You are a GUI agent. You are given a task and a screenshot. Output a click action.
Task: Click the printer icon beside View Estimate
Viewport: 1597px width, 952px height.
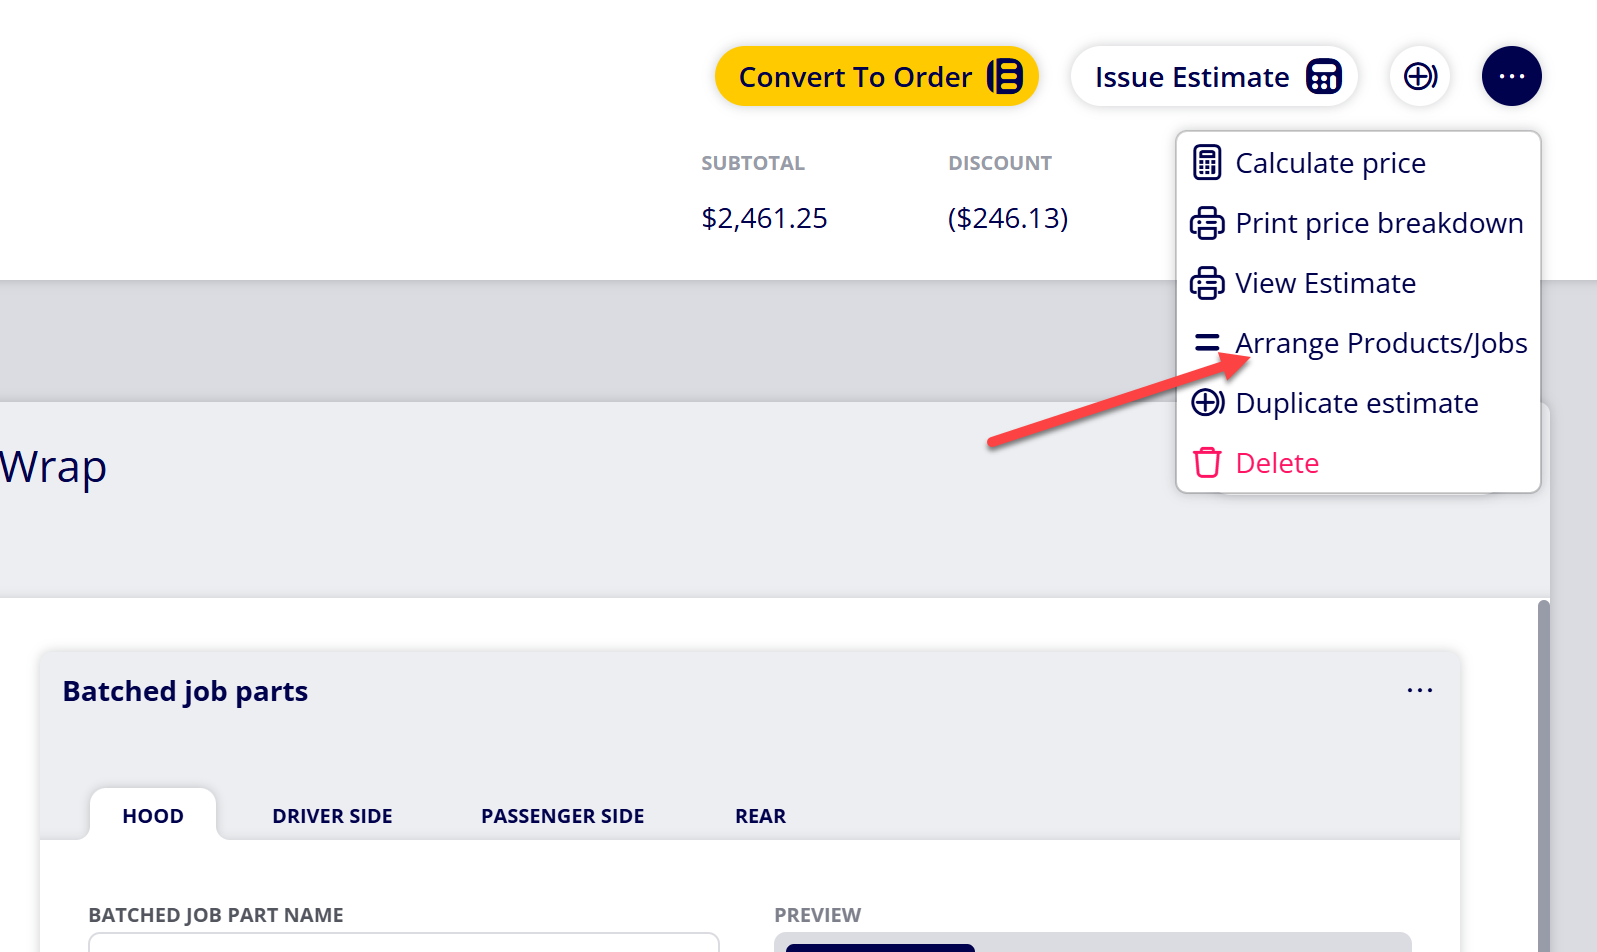(x=1207, y=283)
